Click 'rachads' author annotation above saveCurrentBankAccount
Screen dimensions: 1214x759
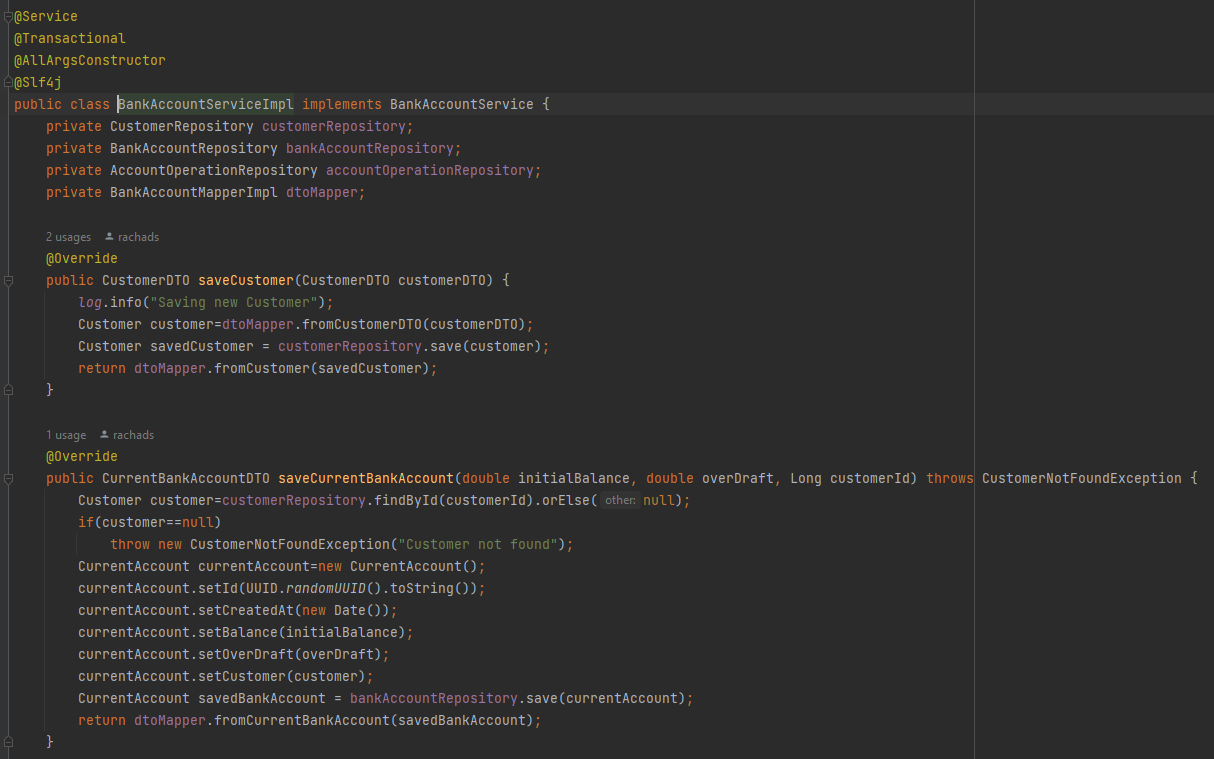tap(133, 434)
